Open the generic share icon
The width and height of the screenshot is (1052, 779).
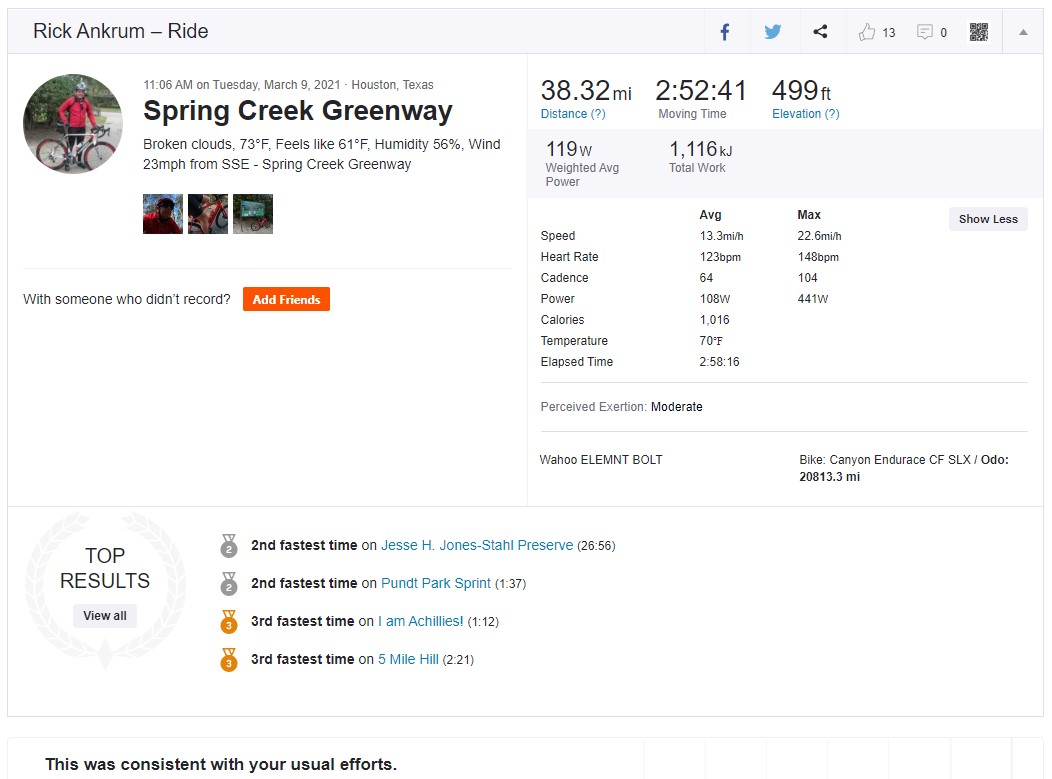pos(820,32)
